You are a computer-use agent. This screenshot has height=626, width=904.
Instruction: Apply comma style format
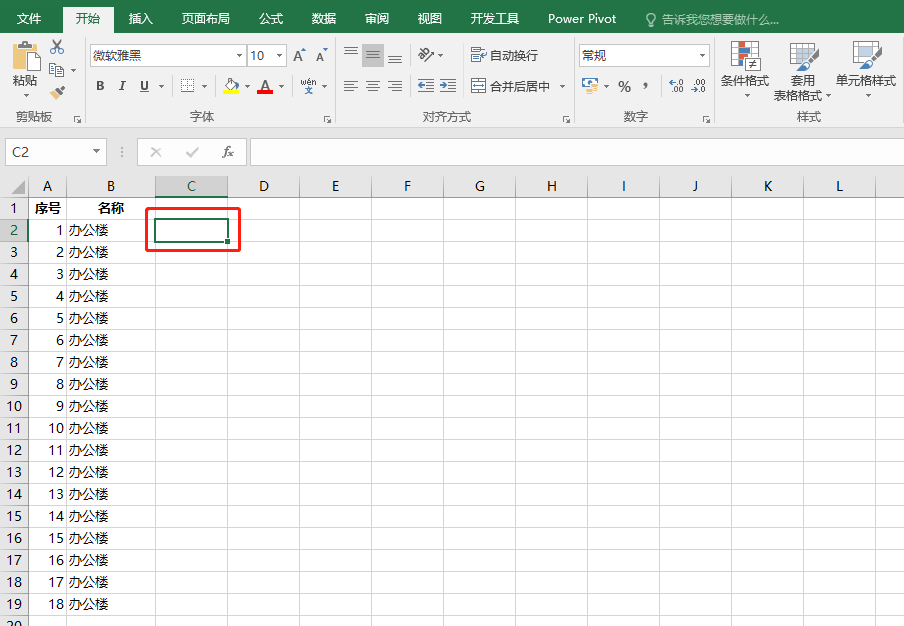[646, 86]
